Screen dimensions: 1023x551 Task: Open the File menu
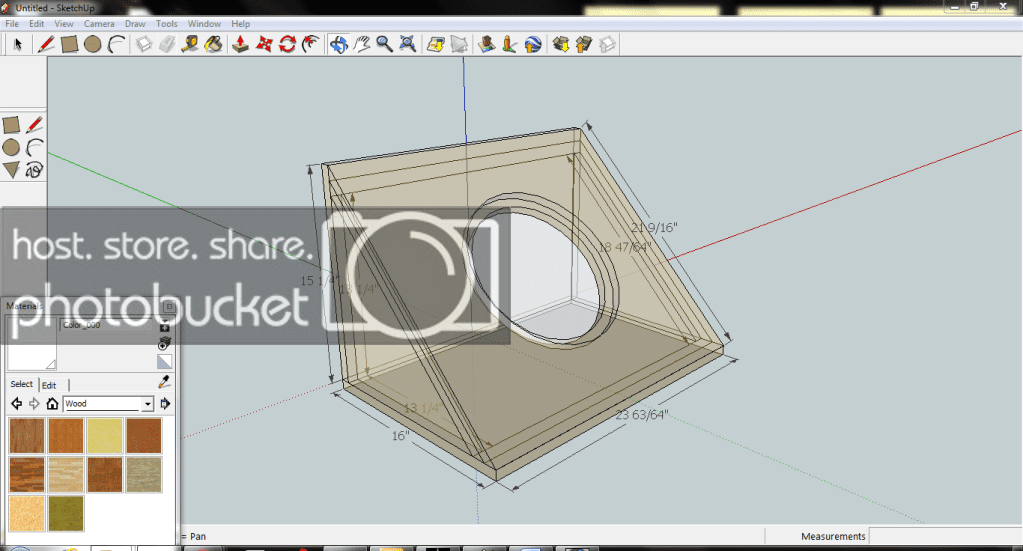12,23
